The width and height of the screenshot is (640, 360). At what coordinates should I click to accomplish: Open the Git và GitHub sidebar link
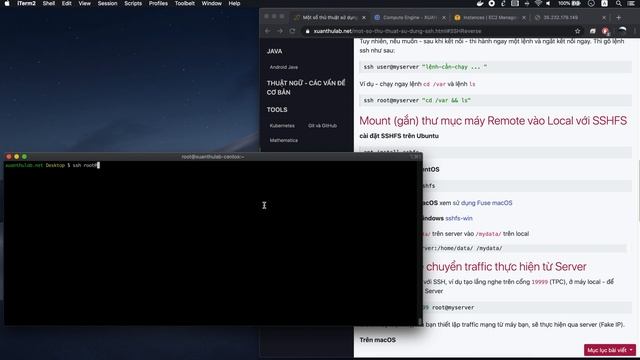click(x=322, y=126)
